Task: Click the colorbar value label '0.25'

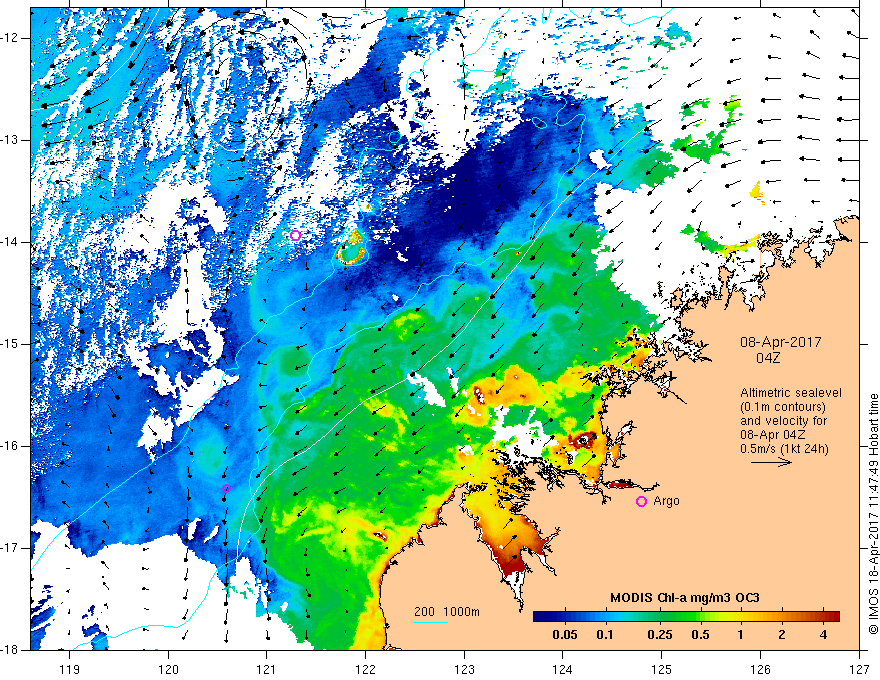Action: (659, 635)
